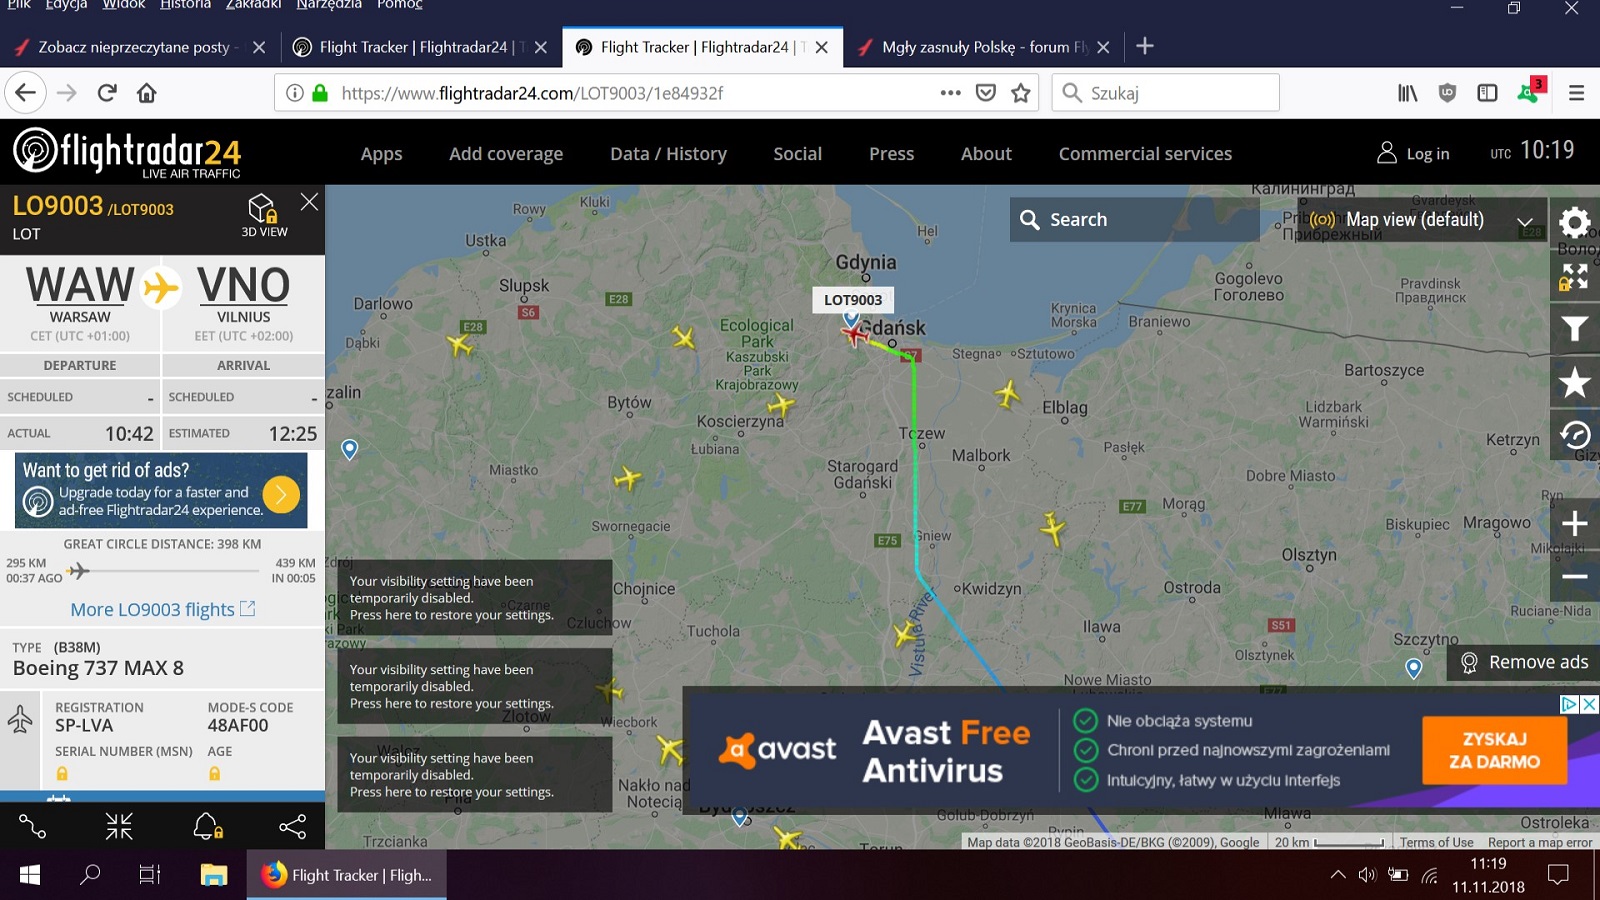This screenshot has height=900, width=1600.
Task: Toggle Firefox sidebar view
Action: click(x=1487, y=93)
